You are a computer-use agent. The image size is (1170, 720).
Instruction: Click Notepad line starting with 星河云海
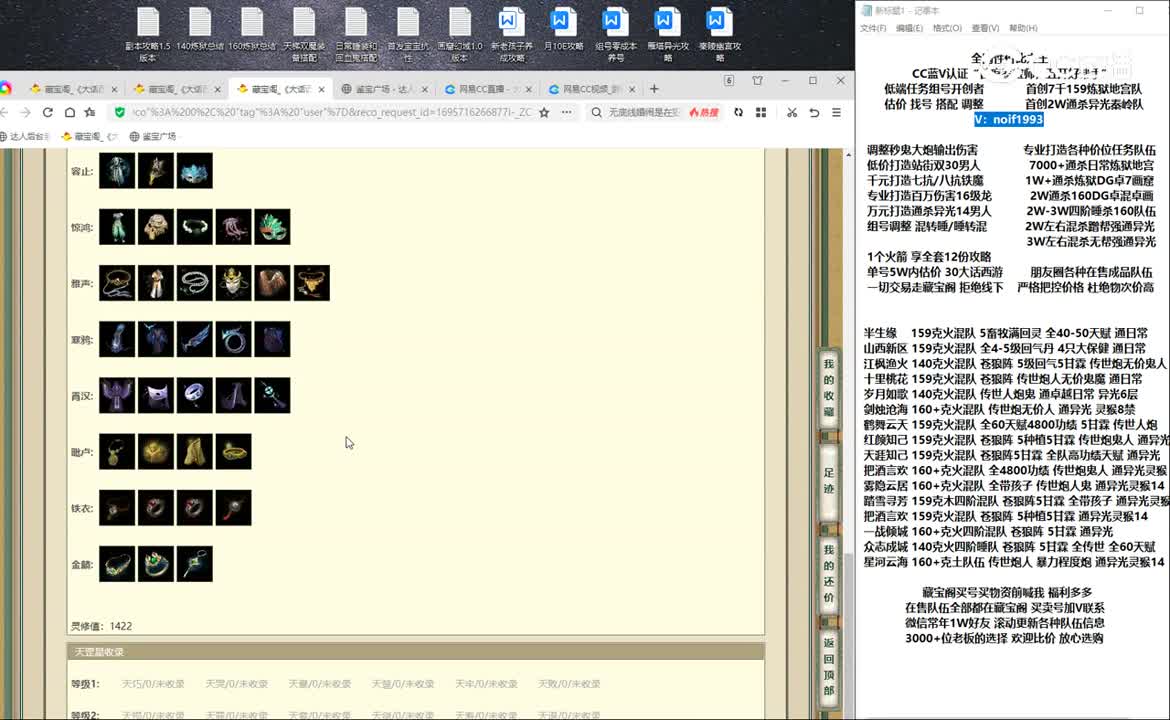tap(1014, 562)
